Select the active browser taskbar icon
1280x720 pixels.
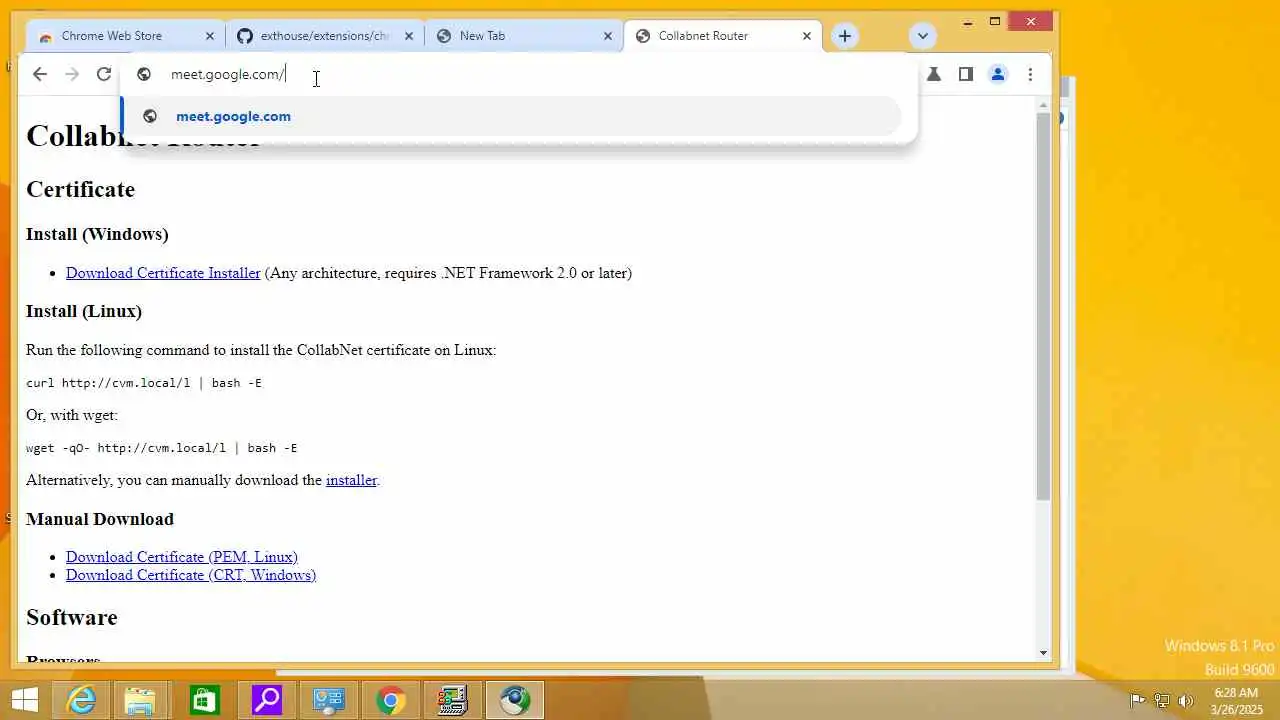(x=515, y=700)
